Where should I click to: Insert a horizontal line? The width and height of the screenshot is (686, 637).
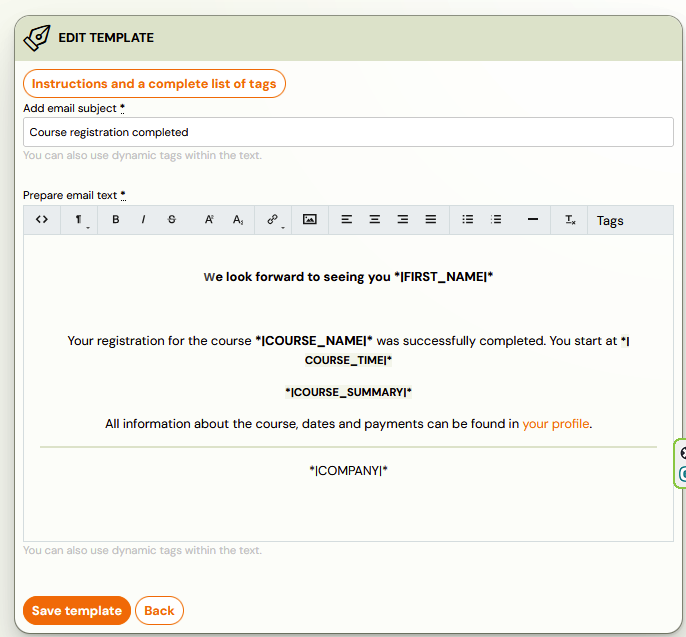(x=533, y=220)
